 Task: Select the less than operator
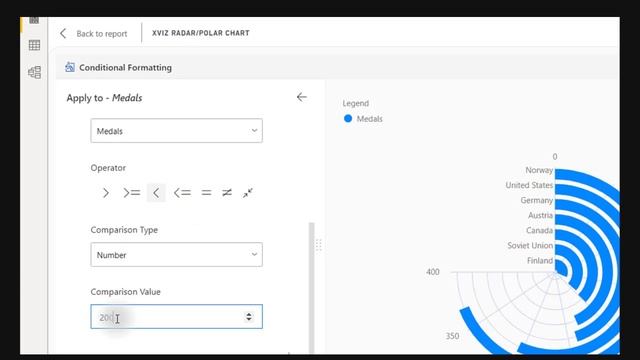click(156, 193)
